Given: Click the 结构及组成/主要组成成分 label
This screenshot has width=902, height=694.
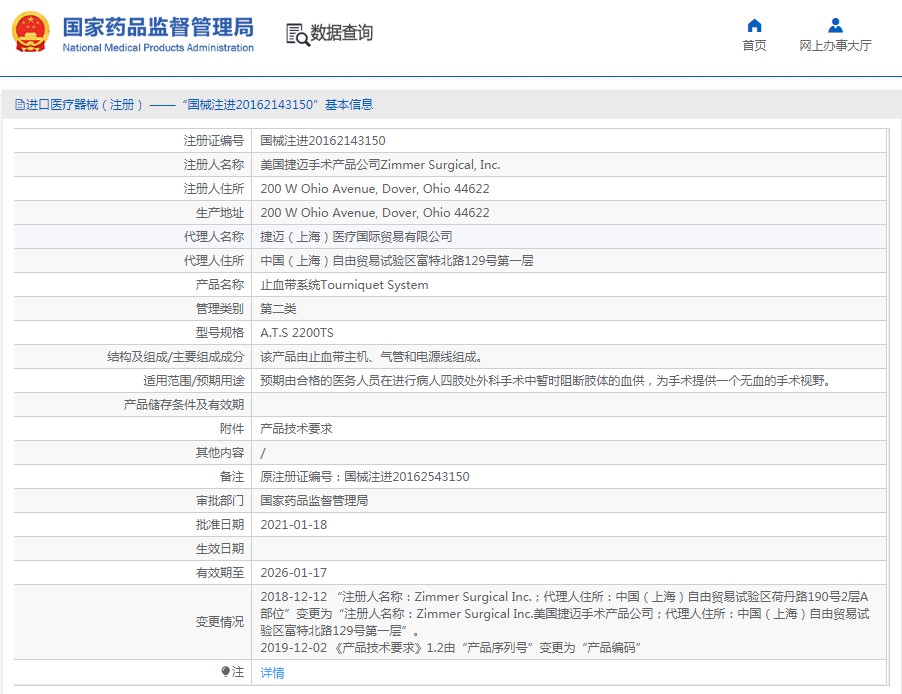Looking at the screenshot, I should (175, 357).
